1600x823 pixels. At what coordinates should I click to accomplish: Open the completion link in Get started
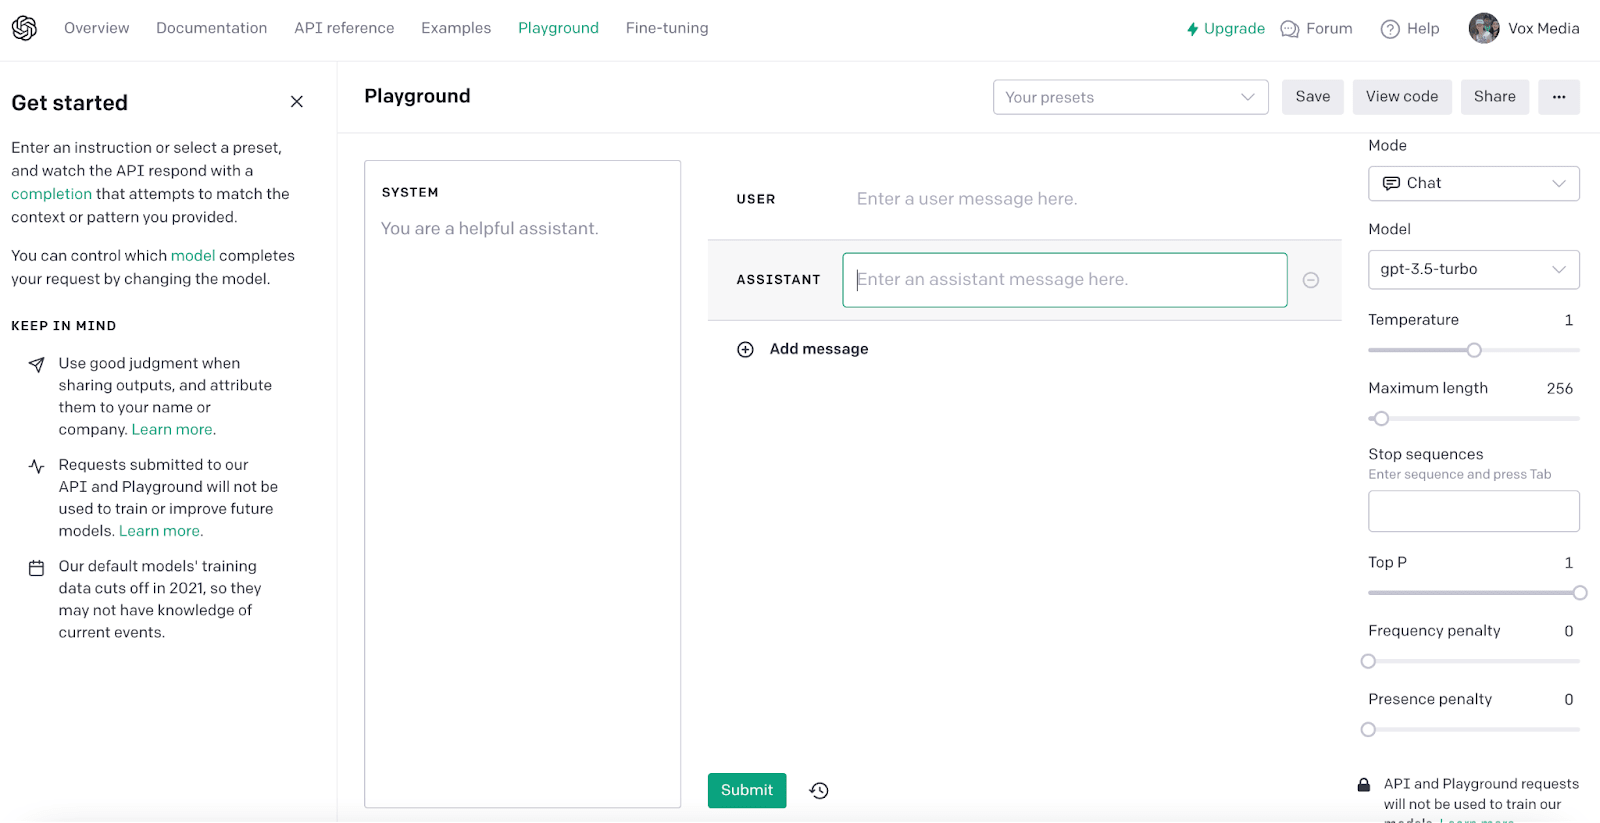(x=51, y=194)
